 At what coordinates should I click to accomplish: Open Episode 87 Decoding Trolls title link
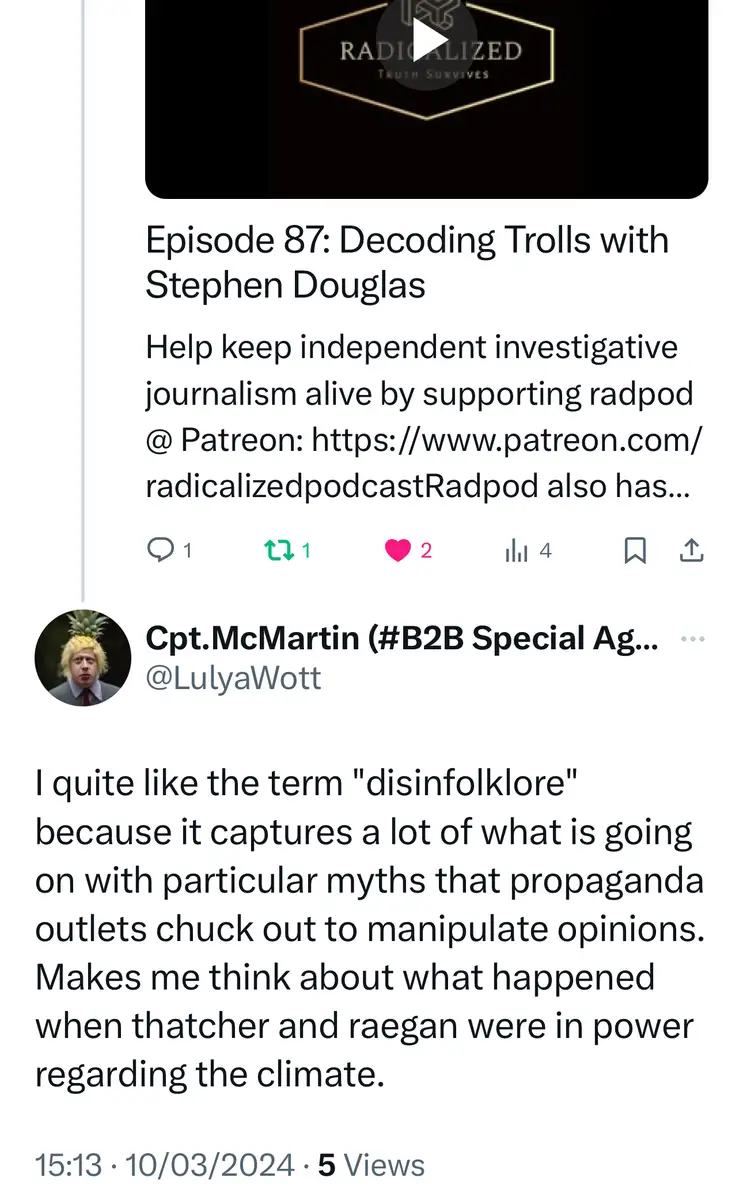(407, 262)
